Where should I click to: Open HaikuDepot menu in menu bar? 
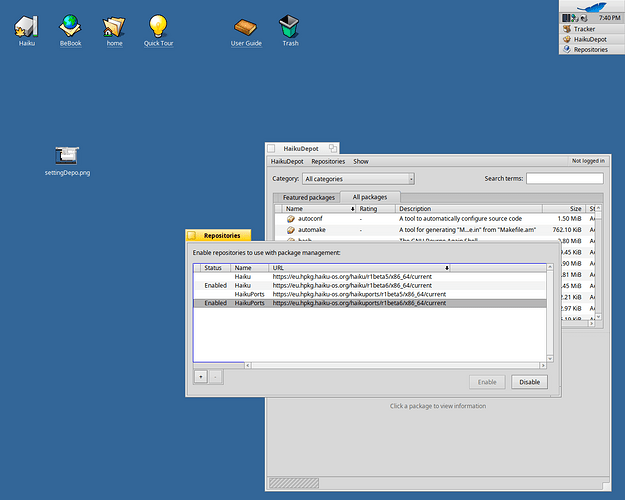click(287, 161)
